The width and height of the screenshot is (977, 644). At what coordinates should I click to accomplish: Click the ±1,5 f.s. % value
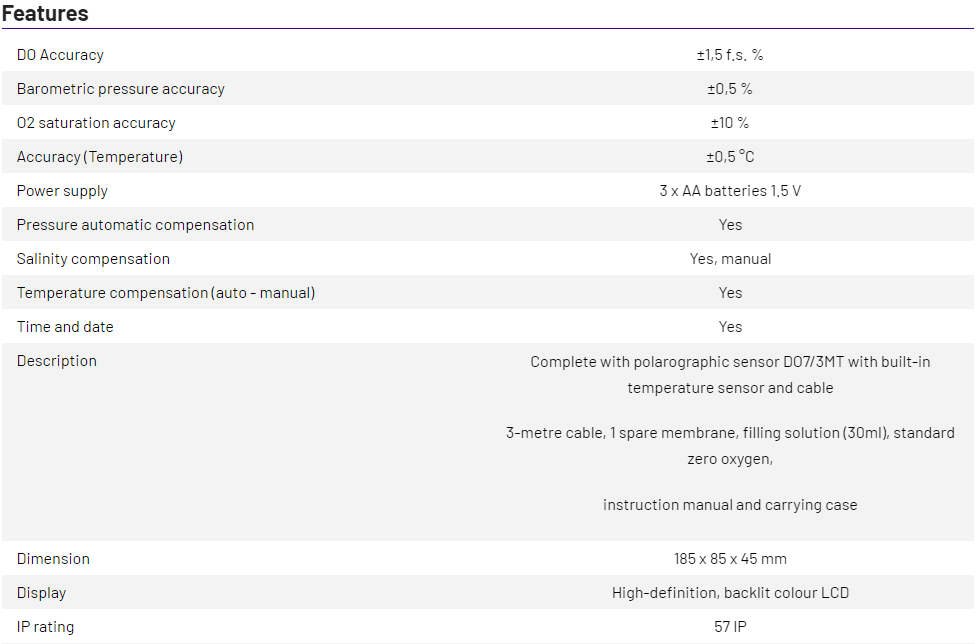tap(730, 55)
